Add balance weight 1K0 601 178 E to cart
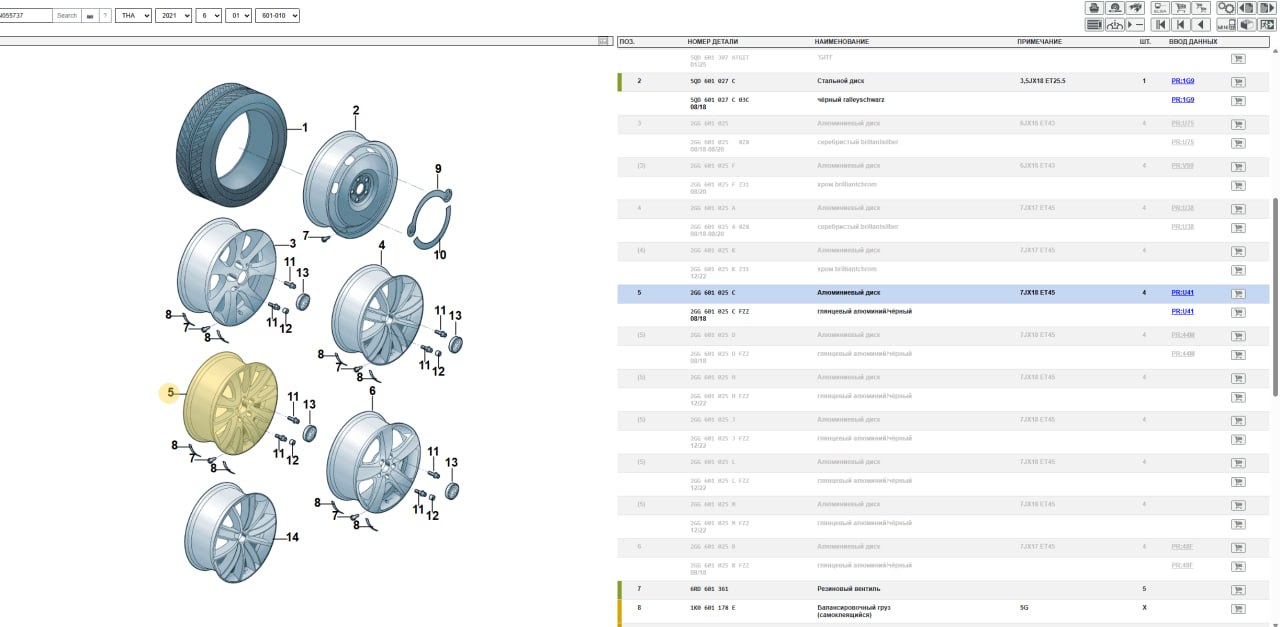Screen dimensions: 1280x627 tap(1238, 608)
